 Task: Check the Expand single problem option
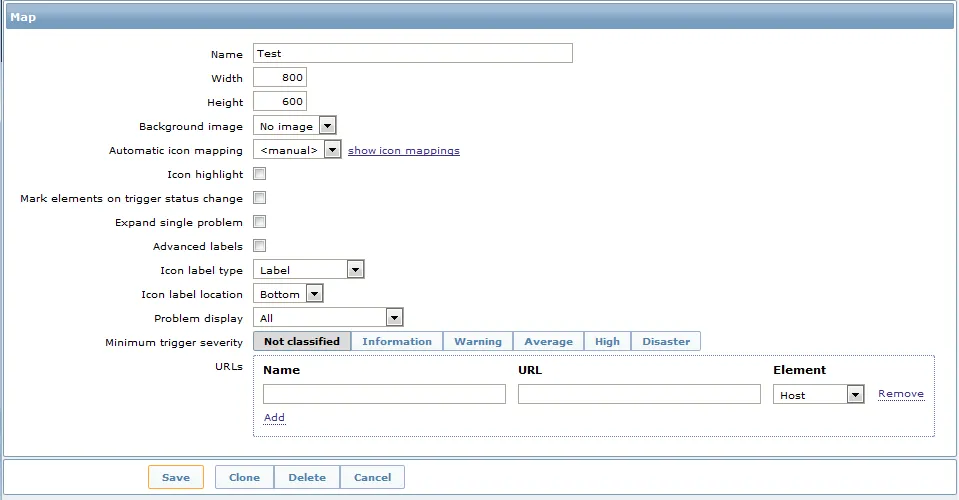point(260,222)
